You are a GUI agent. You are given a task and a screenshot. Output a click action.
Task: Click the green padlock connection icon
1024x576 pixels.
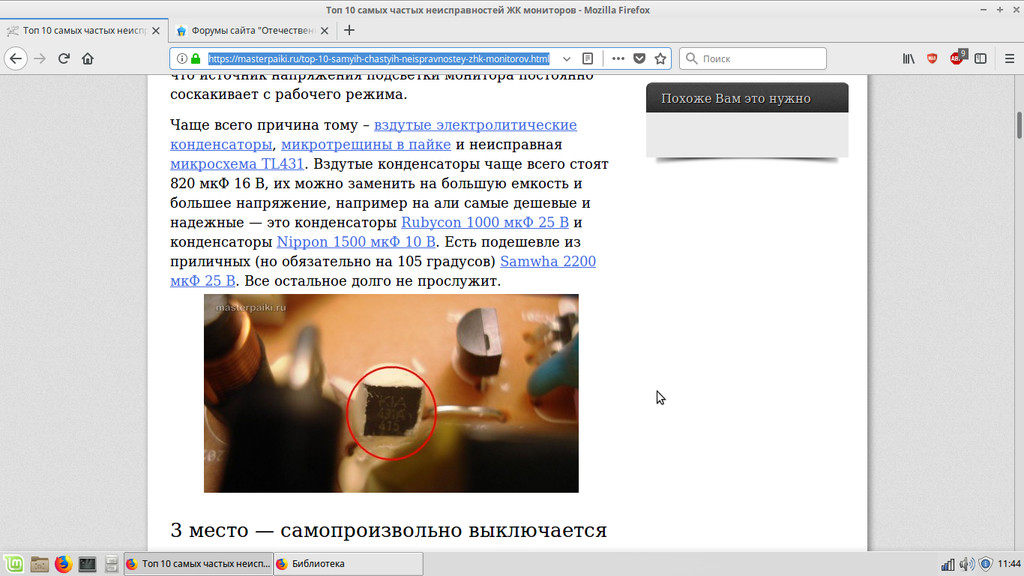coord(195,59)
